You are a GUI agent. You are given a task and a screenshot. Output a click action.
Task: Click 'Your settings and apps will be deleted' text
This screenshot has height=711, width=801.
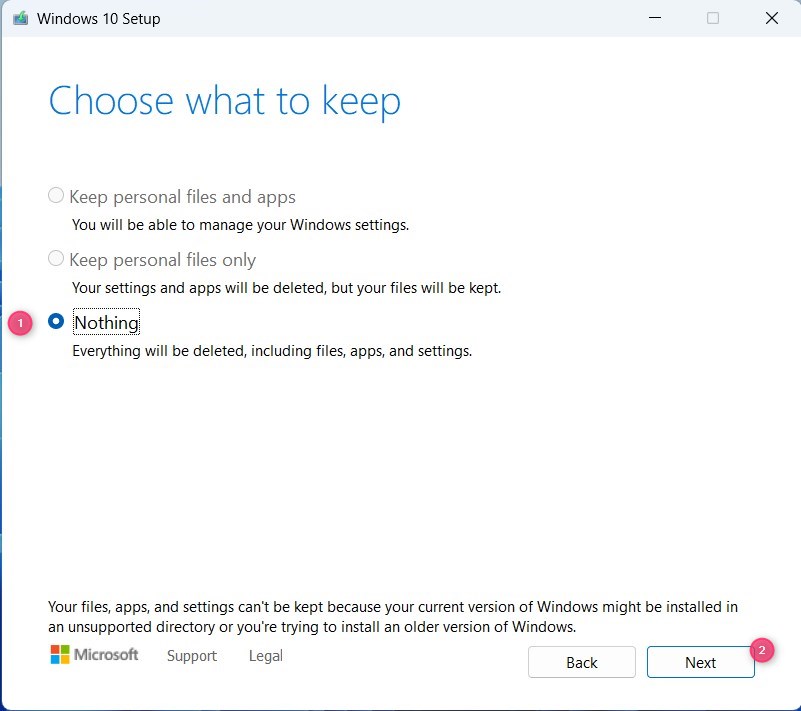[x=287, y=288]
